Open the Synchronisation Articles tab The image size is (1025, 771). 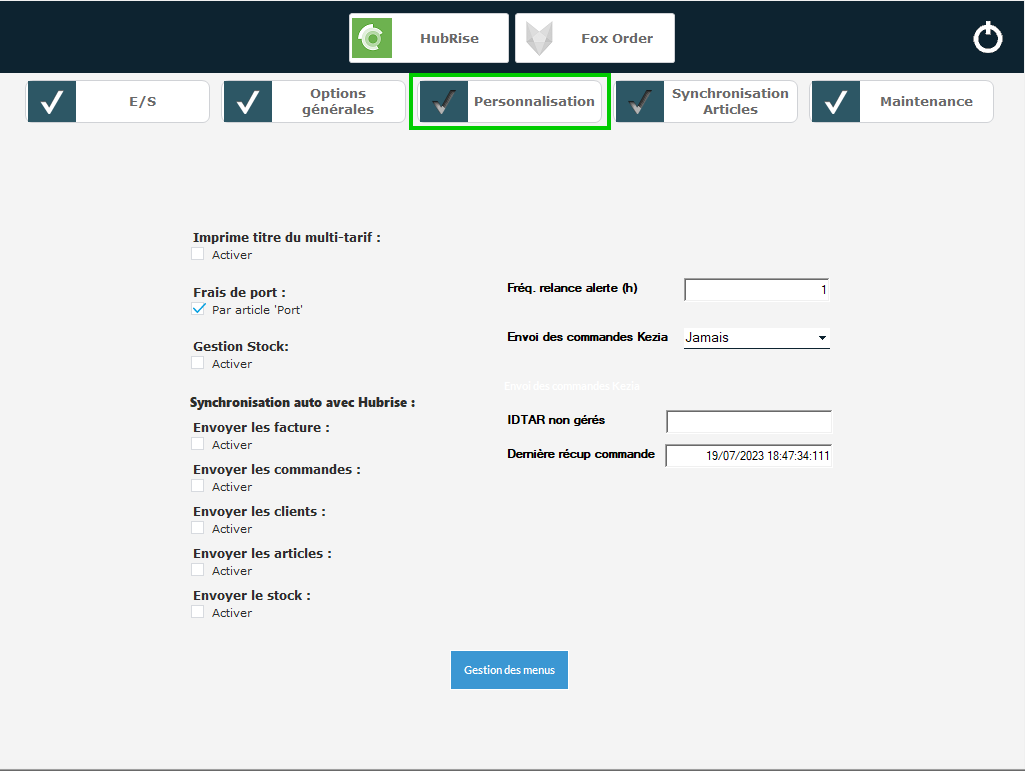click(729, 102)
